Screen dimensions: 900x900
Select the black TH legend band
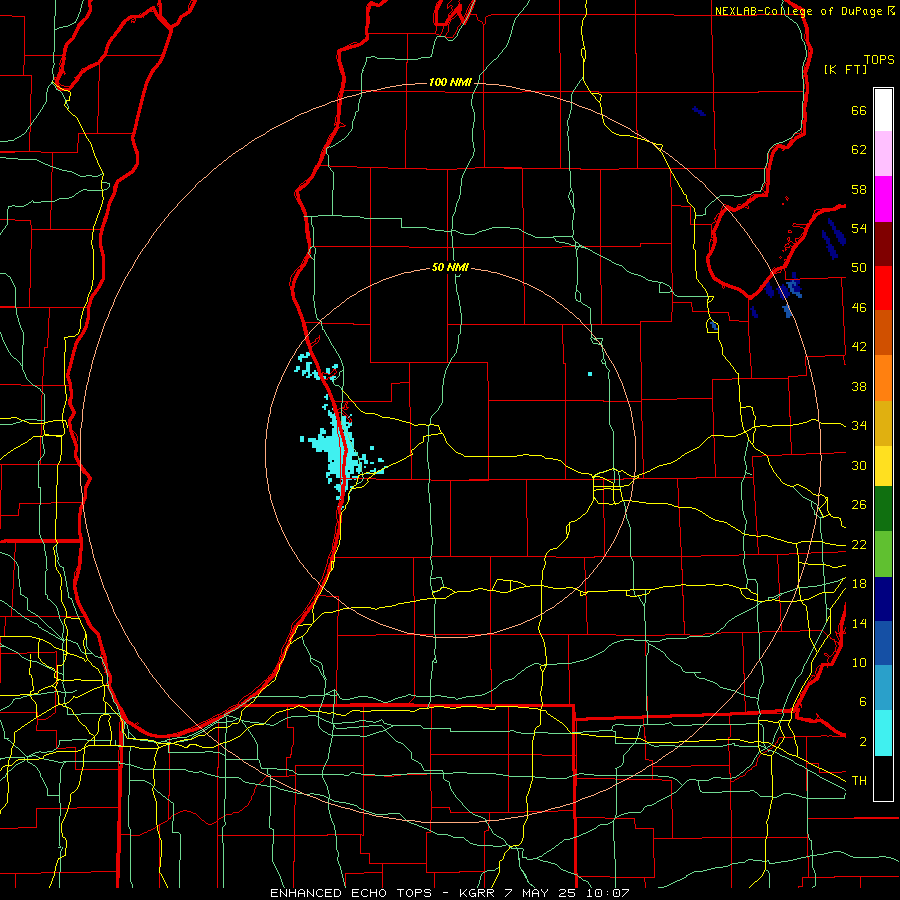(883, 778)
